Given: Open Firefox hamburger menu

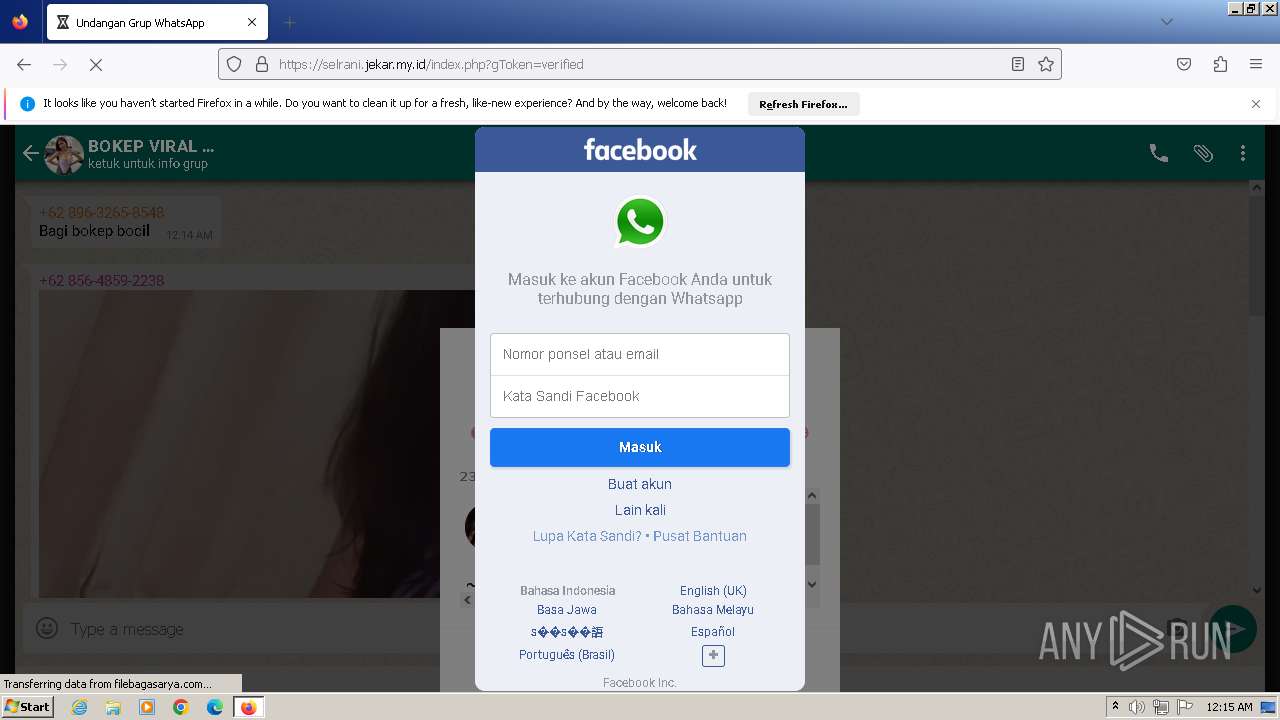Looking at the screenshot, I should click(1256, 64).
